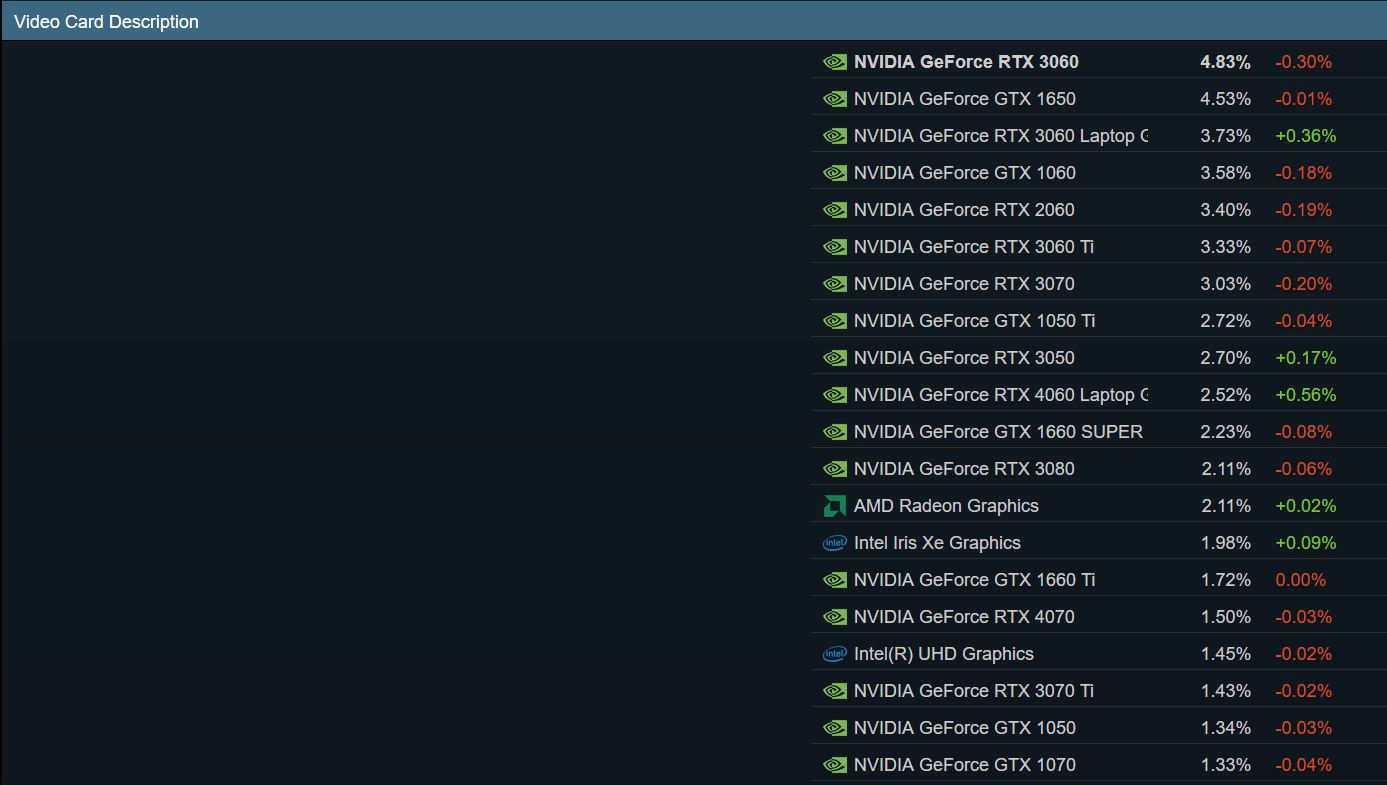The height and width of the screenshot is (785, 1387).
Task: Select NVIDIA GeForce GTX 1660 Ti name
Action: click(974, 580)
